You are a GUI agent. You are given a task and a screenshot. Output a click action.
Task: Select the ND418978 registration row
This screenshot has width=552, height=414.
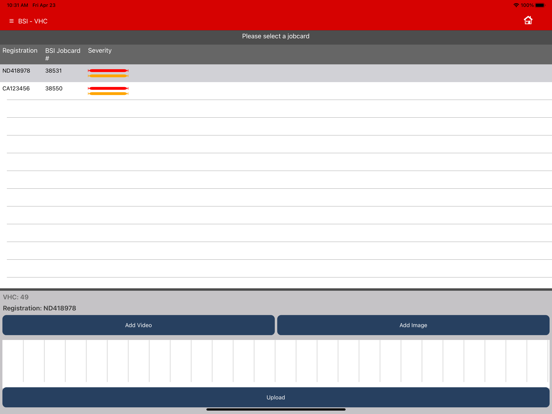(276, 73)
